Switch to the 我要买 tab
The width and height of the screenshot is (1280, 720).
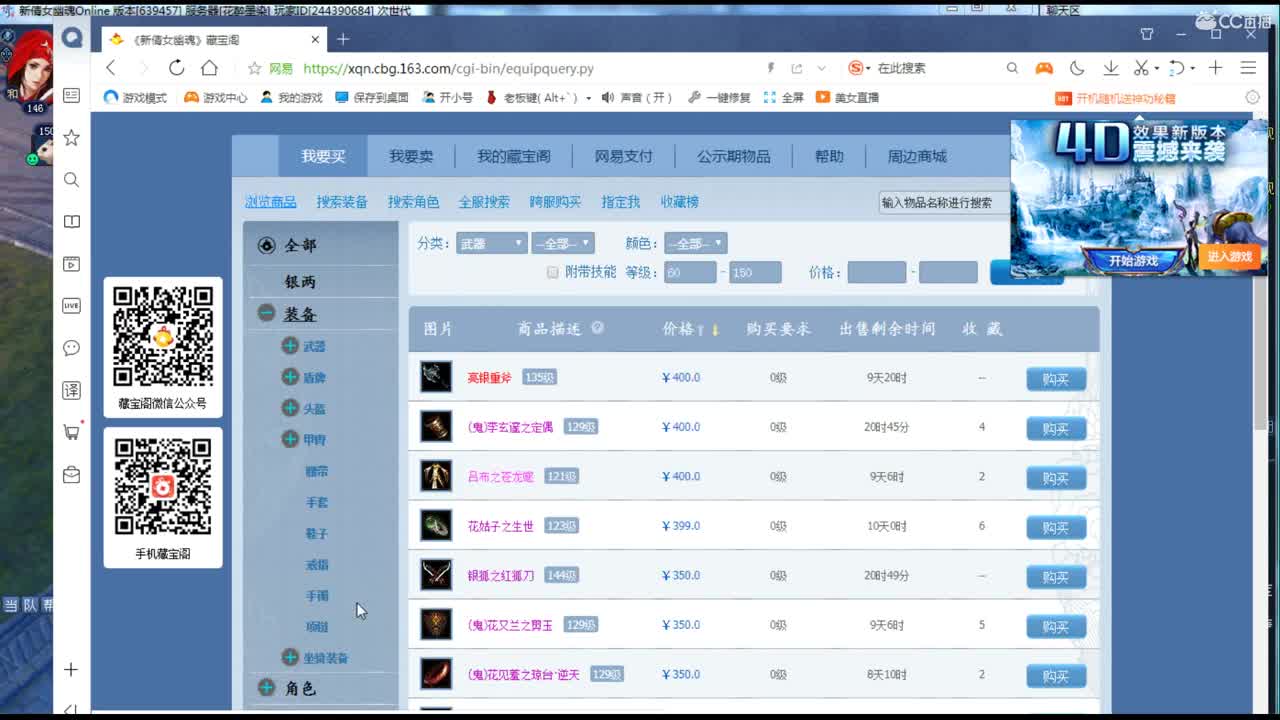[x=323, y=156]
